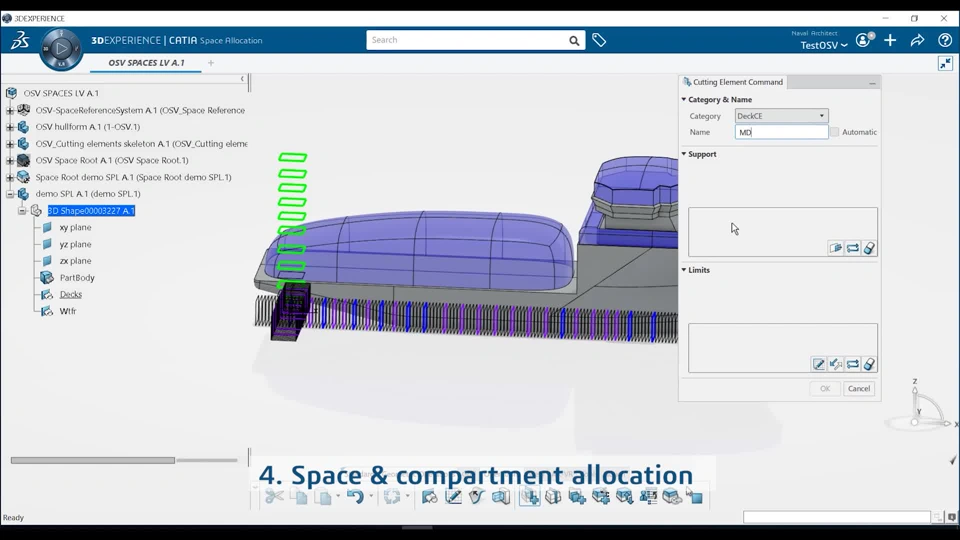Add a new tab with plus
Image resolution: width=960 pixels, height=540 pixels.
[211, 62]
